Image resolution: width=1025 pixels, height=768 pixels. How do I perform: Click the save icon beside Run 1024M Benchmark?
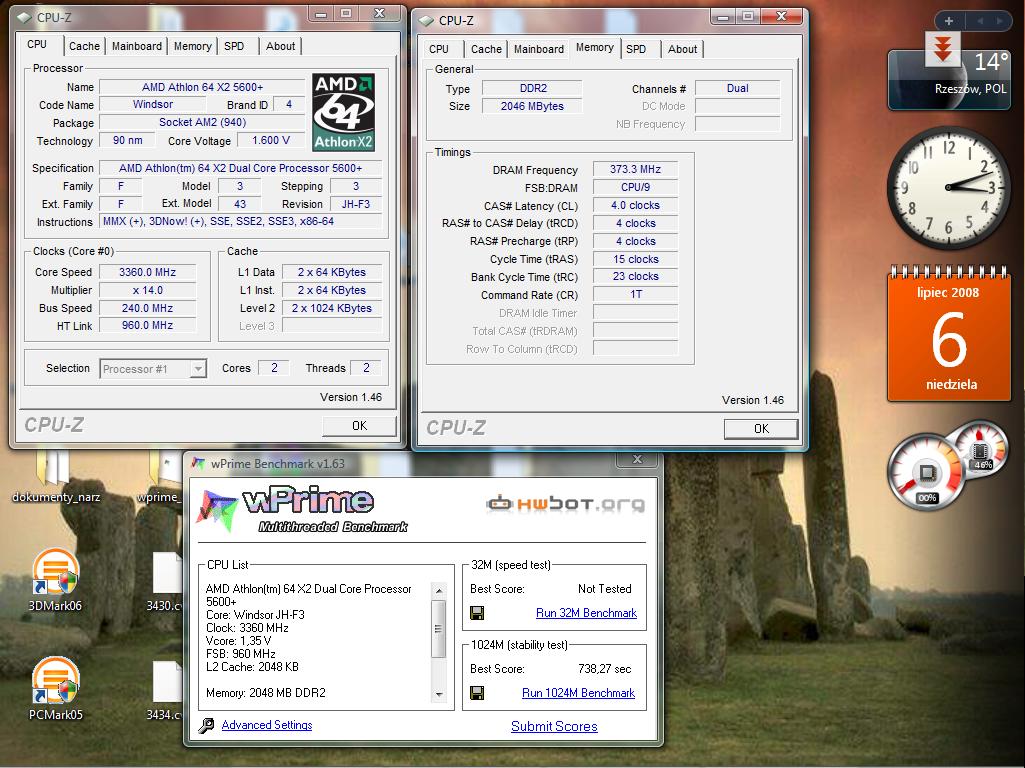point(477,693)
